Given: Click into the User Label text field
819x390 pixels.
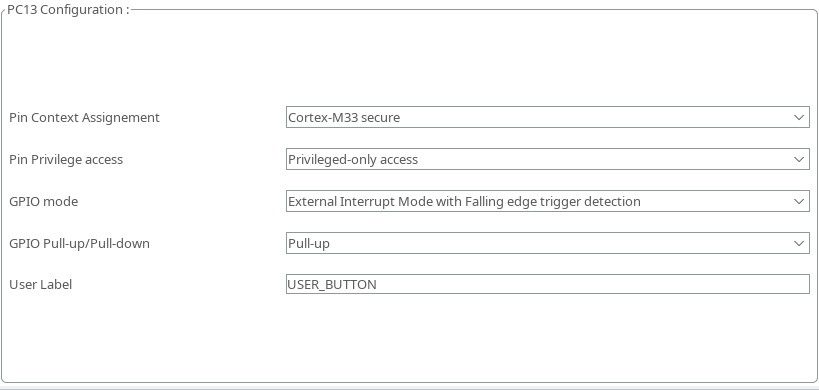Looking at the screenshot, I should point(547,284).
